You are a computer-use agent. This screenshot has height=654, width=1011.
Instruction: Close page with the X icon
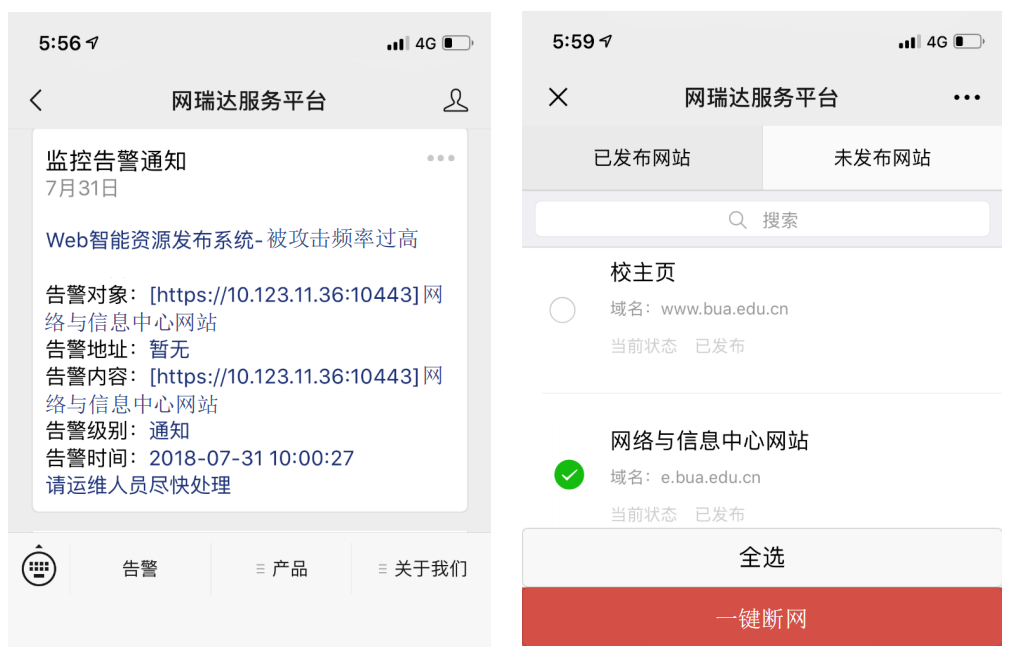(558, 97)
